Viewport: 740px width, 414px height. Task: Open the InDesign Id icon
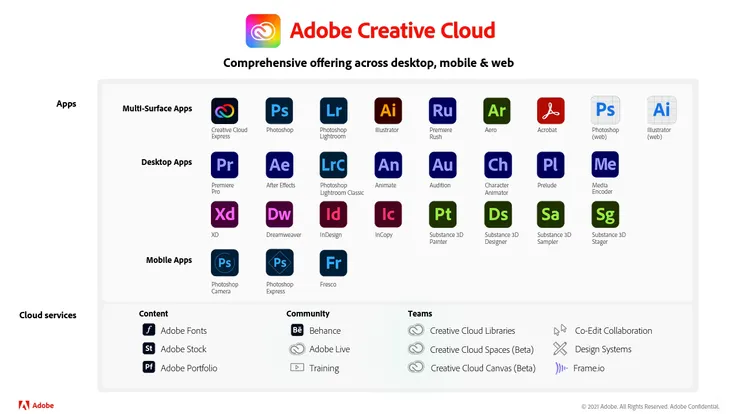pyautogui.click(x=334, y=214)
